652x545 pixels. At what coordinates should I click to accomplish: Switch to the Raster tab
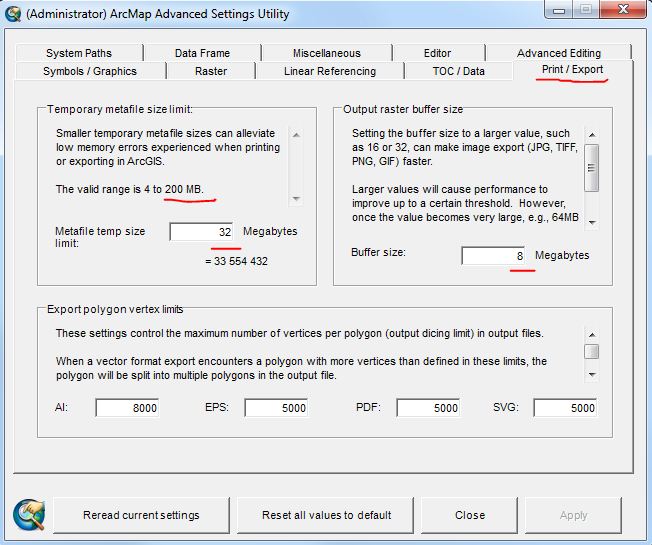211,71
